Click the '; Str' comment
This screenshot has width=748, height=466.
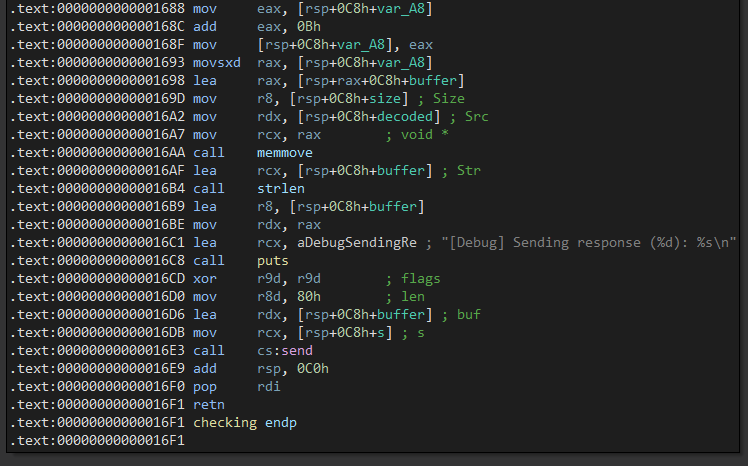(461, 171)
